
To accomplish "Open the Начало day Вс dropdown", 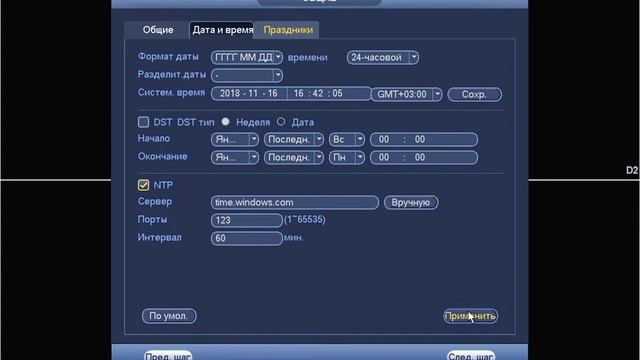I will point(347,140).
